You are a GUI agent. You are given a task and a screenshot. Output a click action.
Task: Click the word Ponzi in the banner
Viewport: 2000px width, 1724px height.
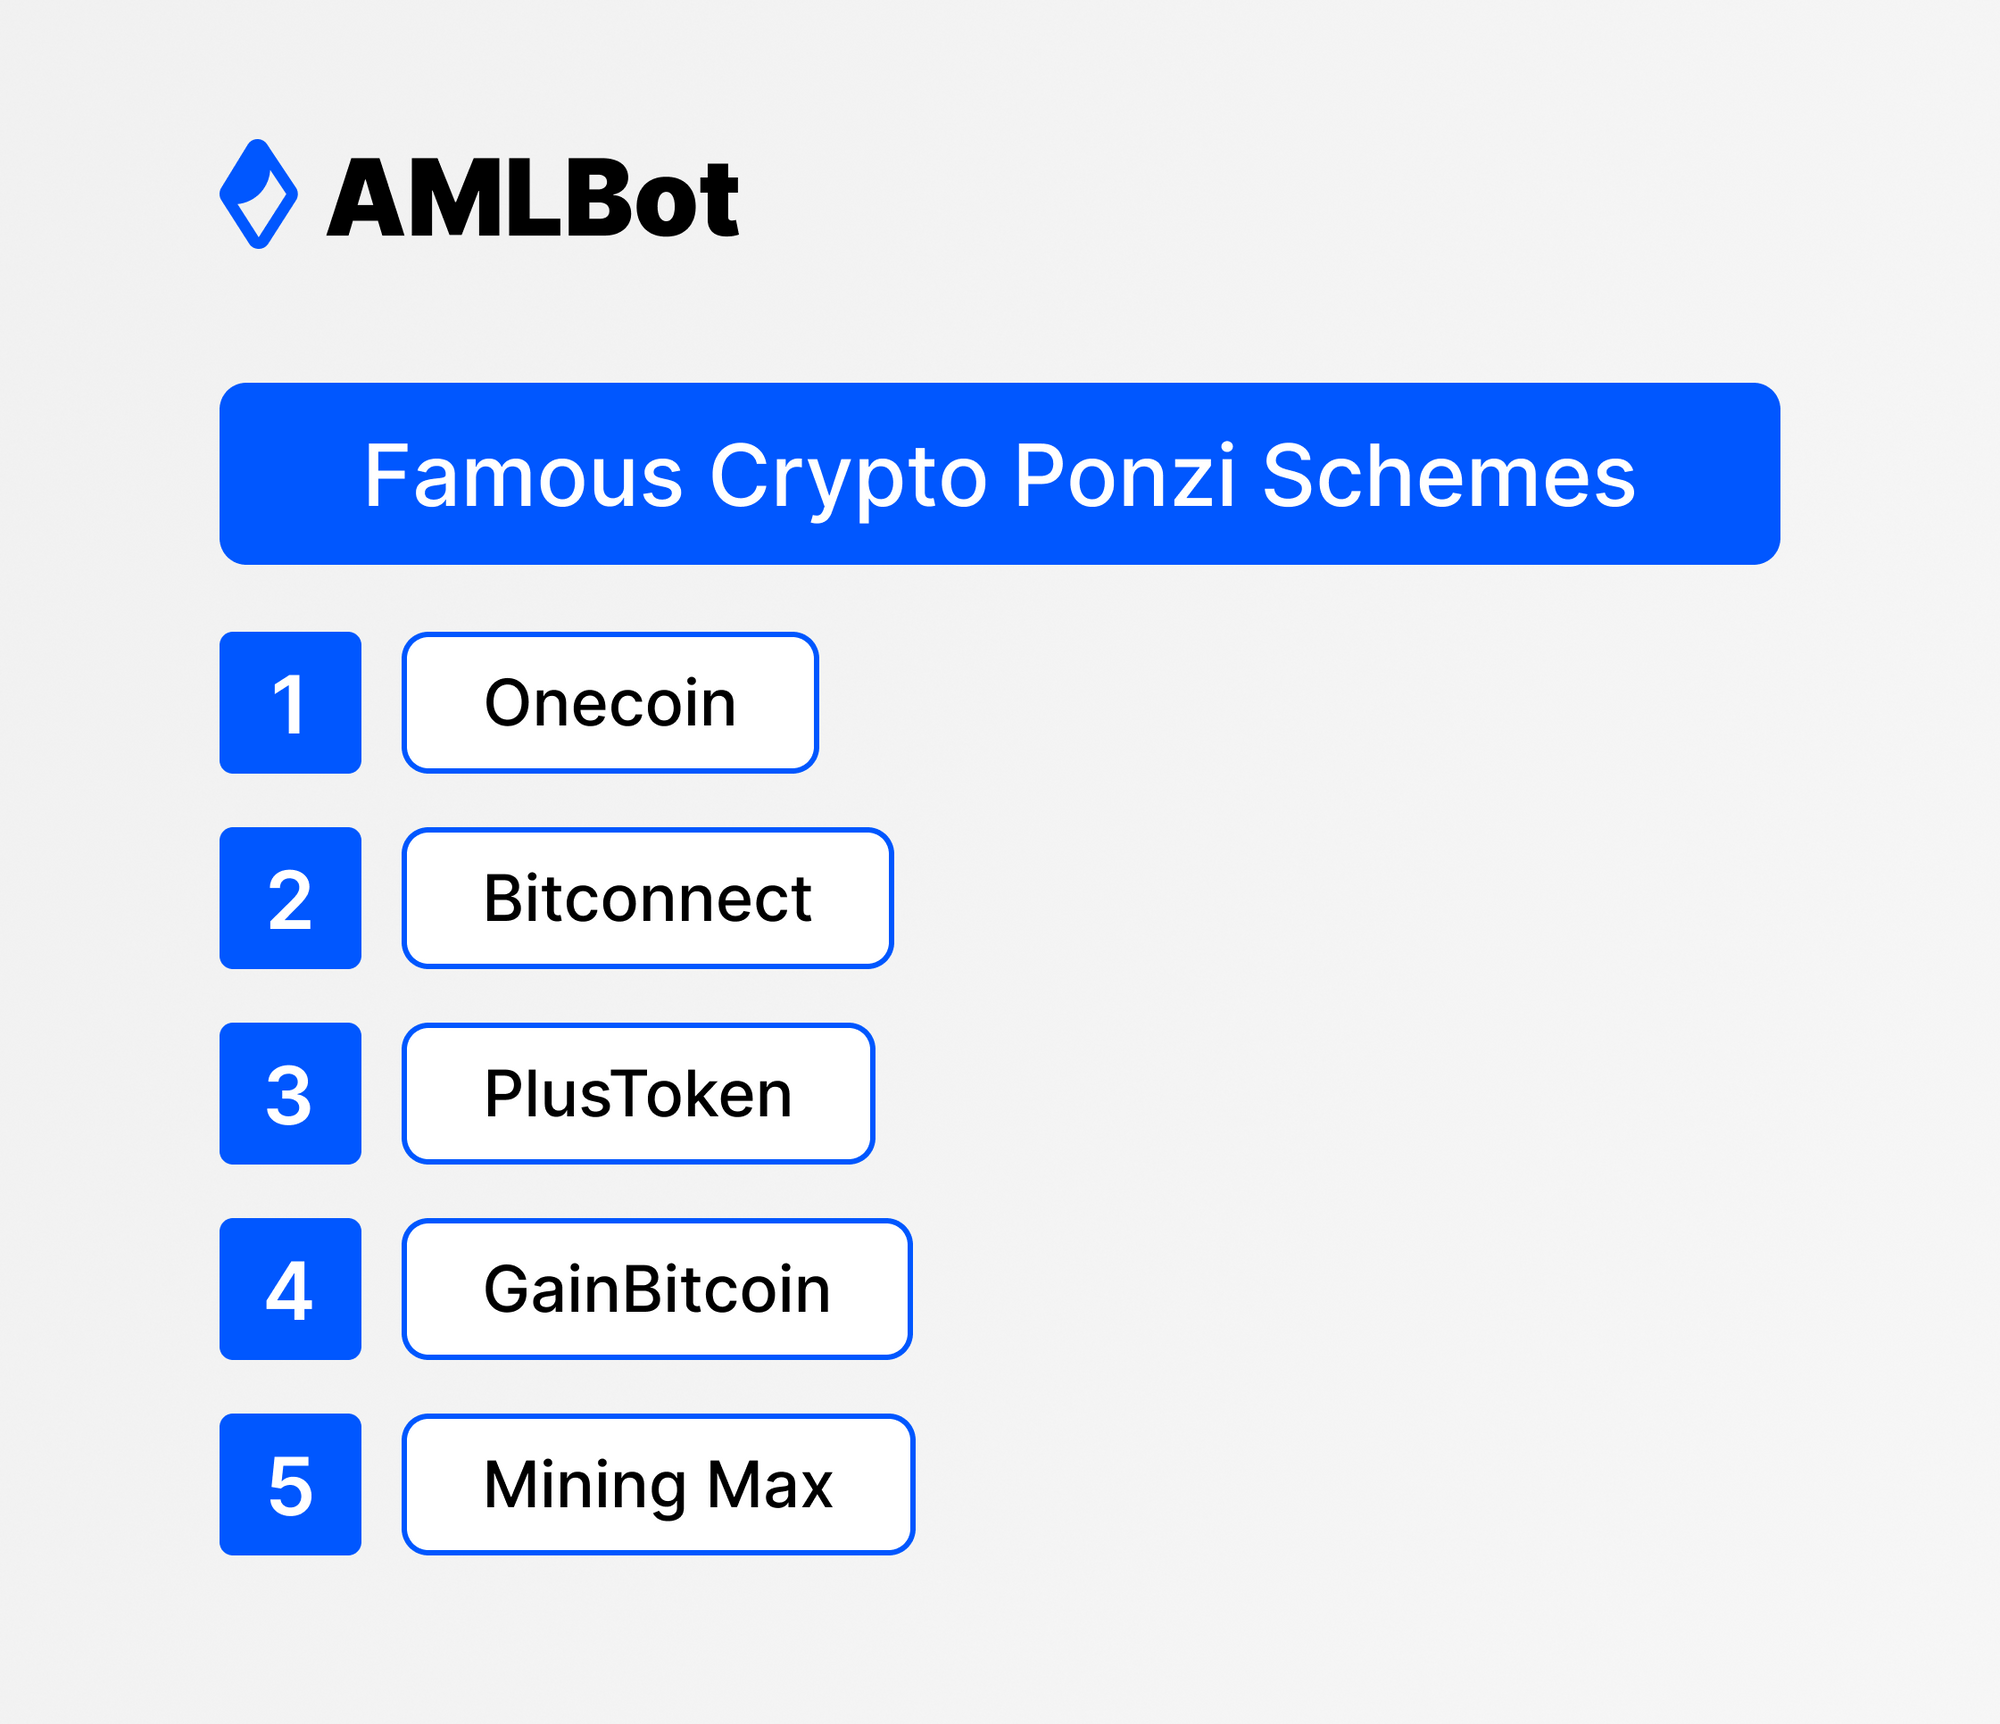click(1125, 476)
